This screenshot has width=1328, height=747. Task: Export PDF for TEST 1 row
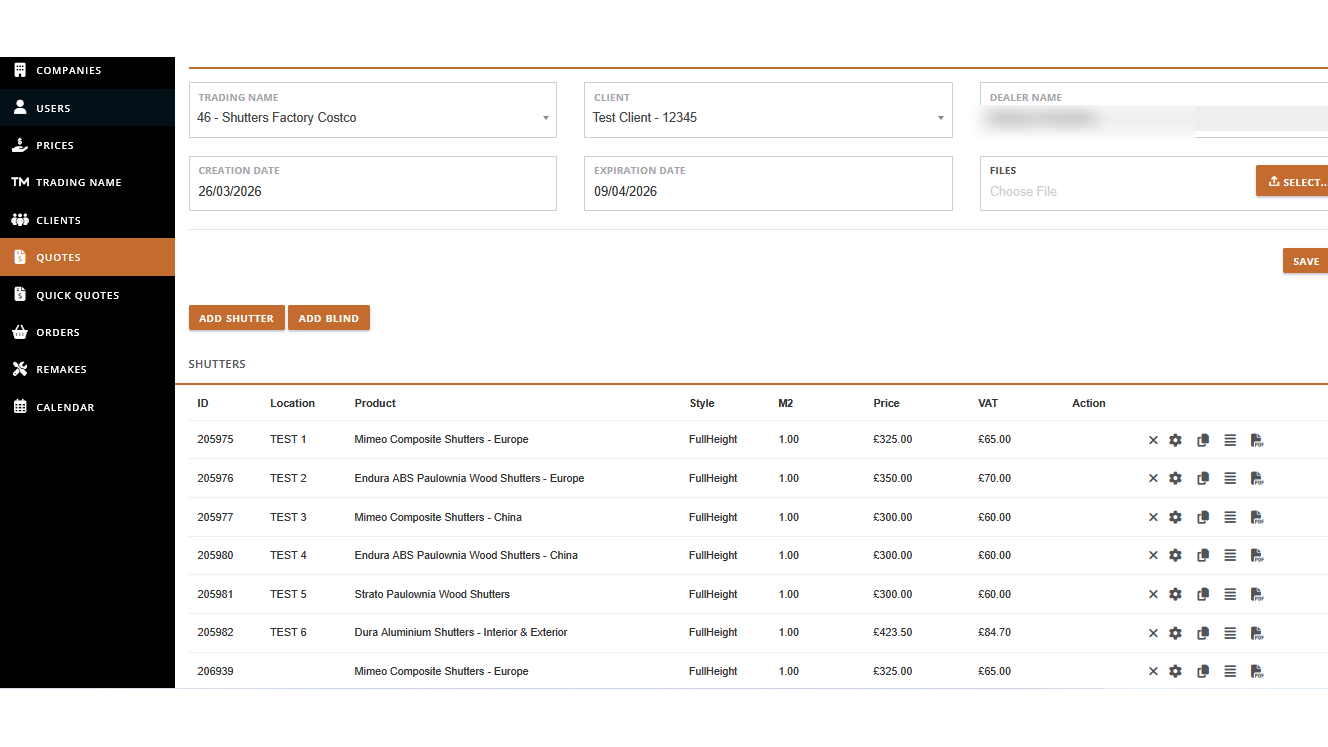coord(1257,440)
